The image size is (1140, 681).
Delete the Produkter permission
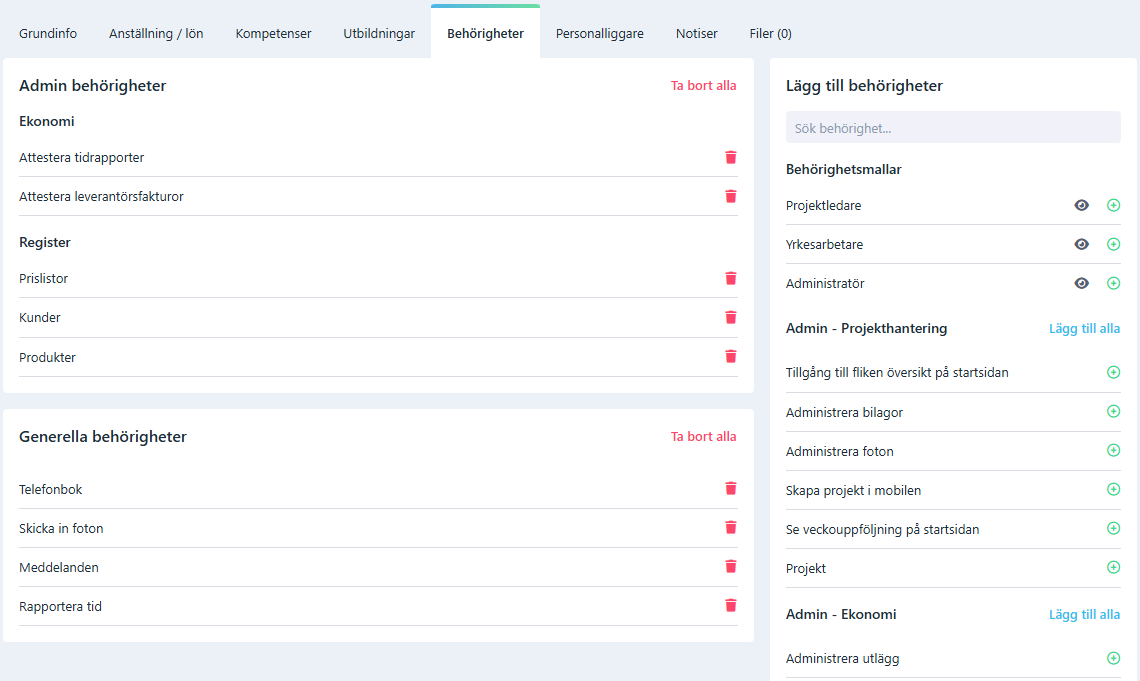tap(731, 356)
